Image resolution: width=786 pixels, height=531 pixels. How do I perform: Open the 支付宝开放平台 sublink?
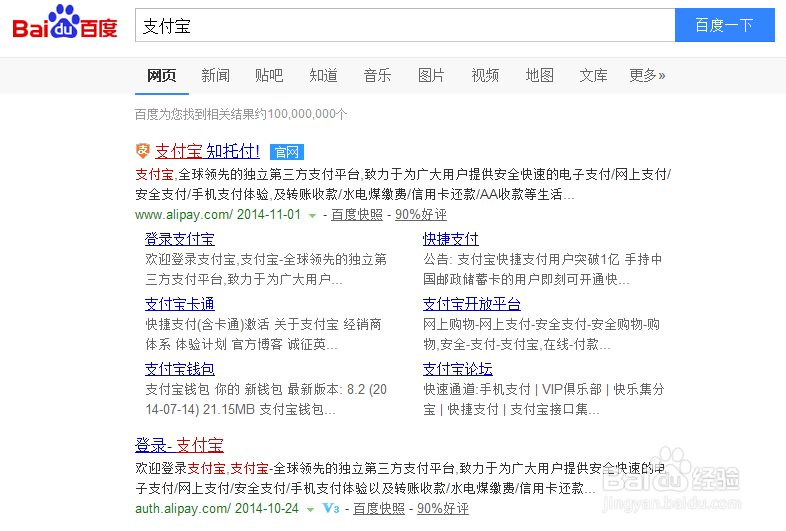[x=472, y=304]
